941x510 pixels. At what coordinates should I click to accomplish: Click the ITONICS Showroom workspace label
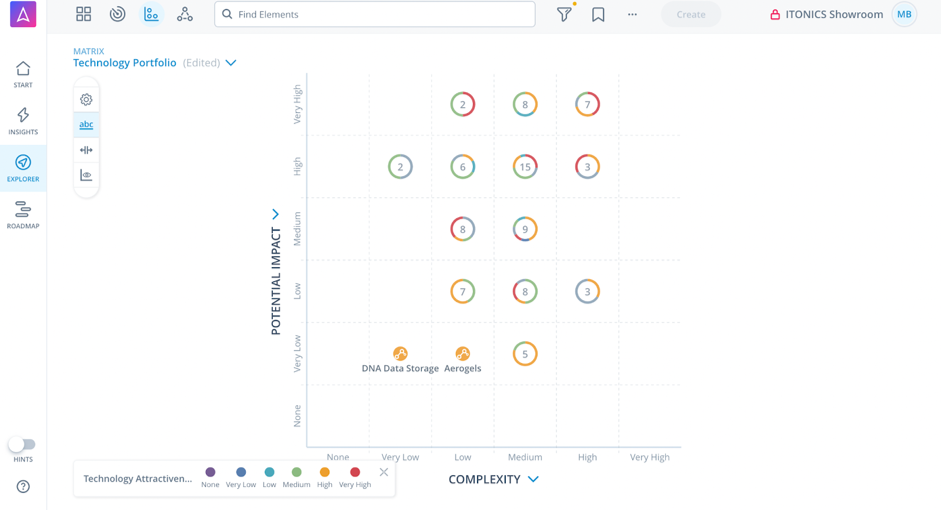point(834,14)
